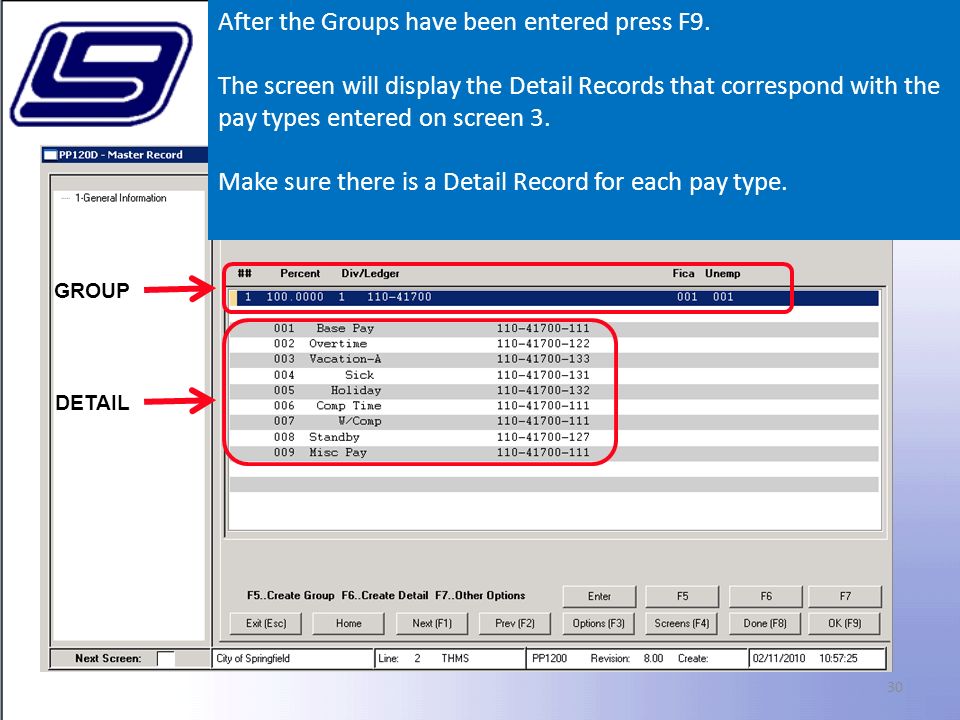Click City of Springfield status field
Image resolution: width=960 pixels, height=720 pixels.
(293, 659)
